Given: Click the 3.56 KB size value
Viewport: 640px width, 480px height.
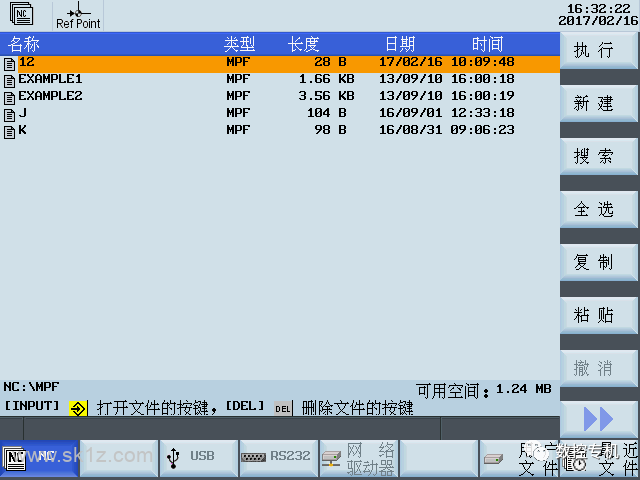Looking at the screenshot, I should click(x=327, y=96).
